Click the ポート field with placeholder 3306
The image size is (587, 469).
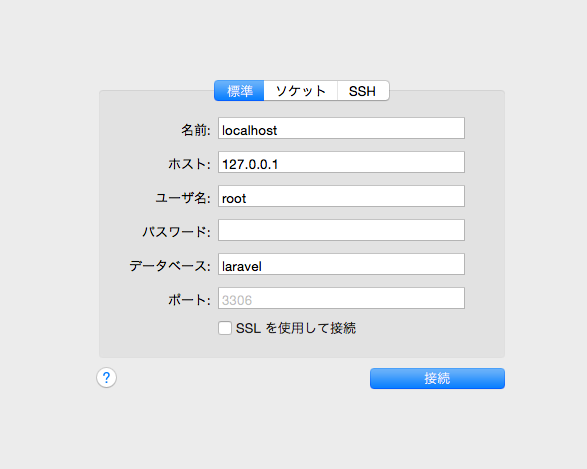coord(341,298)
